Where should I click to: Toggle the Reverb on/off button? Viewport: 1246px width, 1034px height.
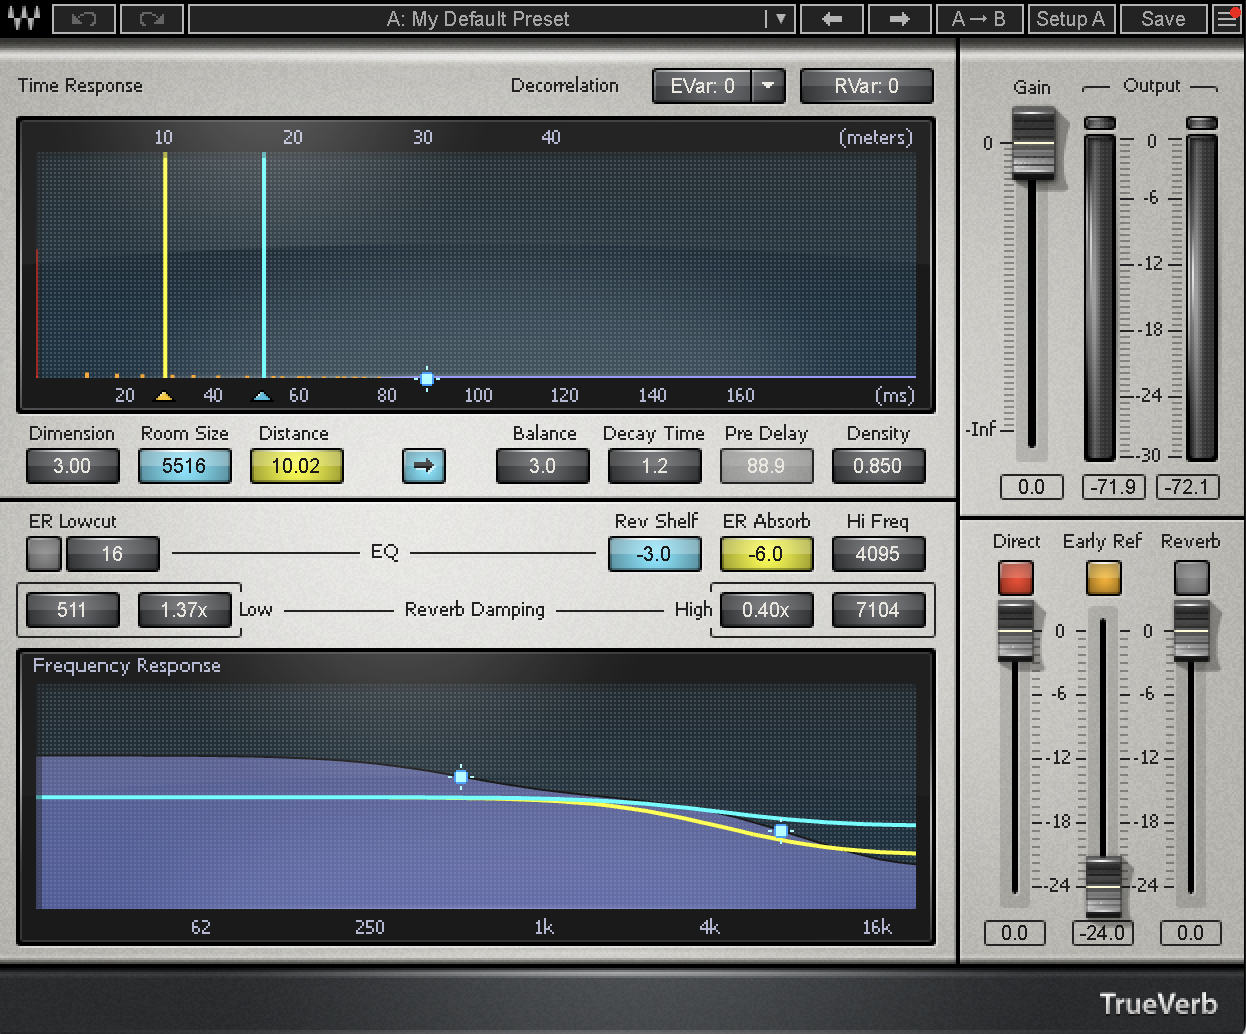pyautogui.click(x=1190, y=577)
